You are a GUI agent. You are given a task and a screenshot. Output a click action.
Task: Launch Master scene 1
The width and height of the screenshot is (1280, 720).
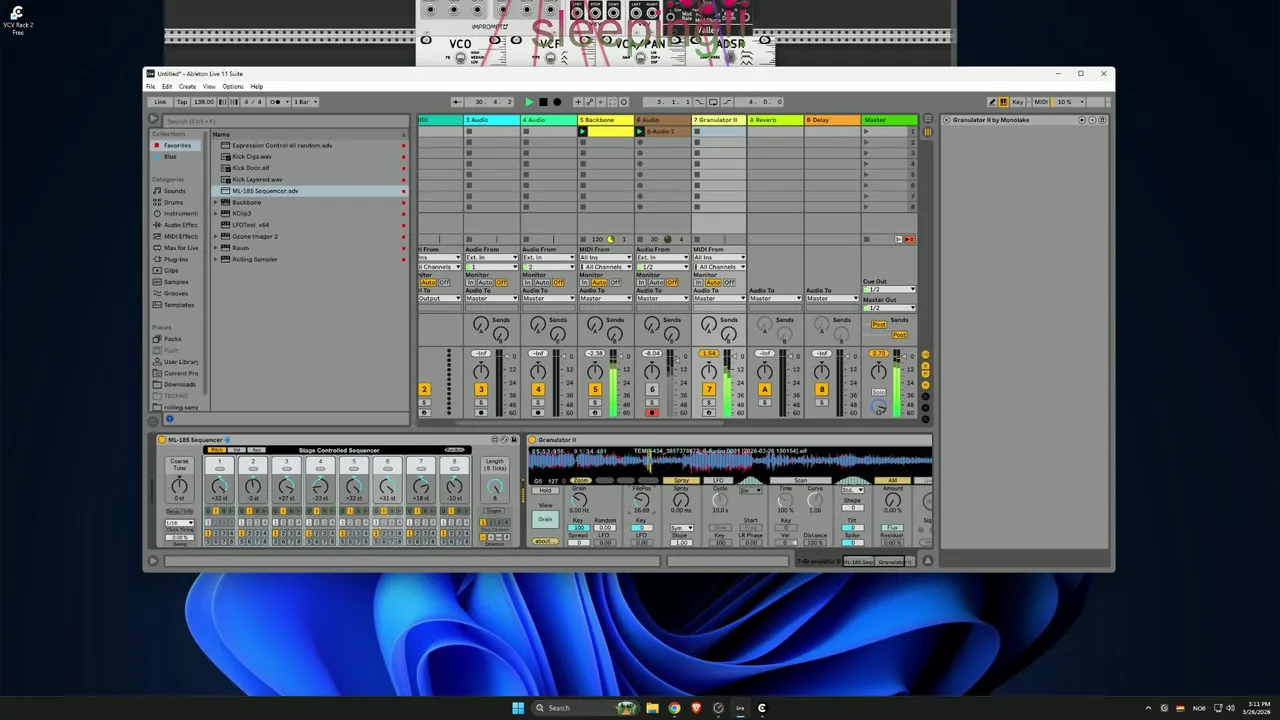(x=866, y=131)
